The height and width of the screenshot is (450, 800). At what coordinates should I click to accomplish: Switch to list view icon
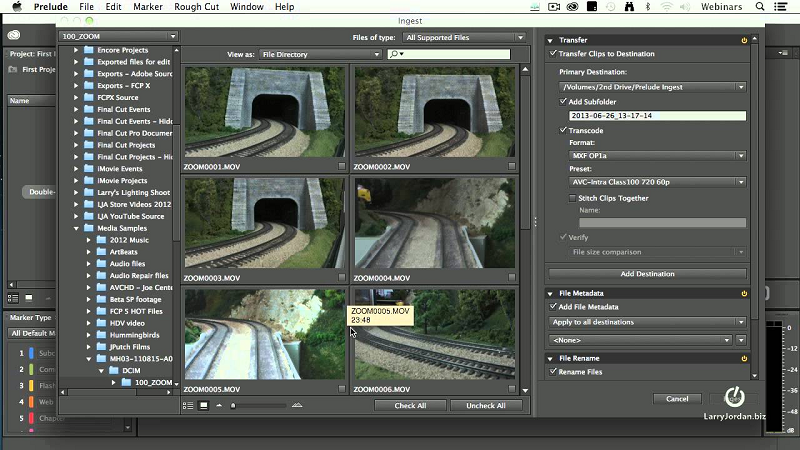point(188,405)
